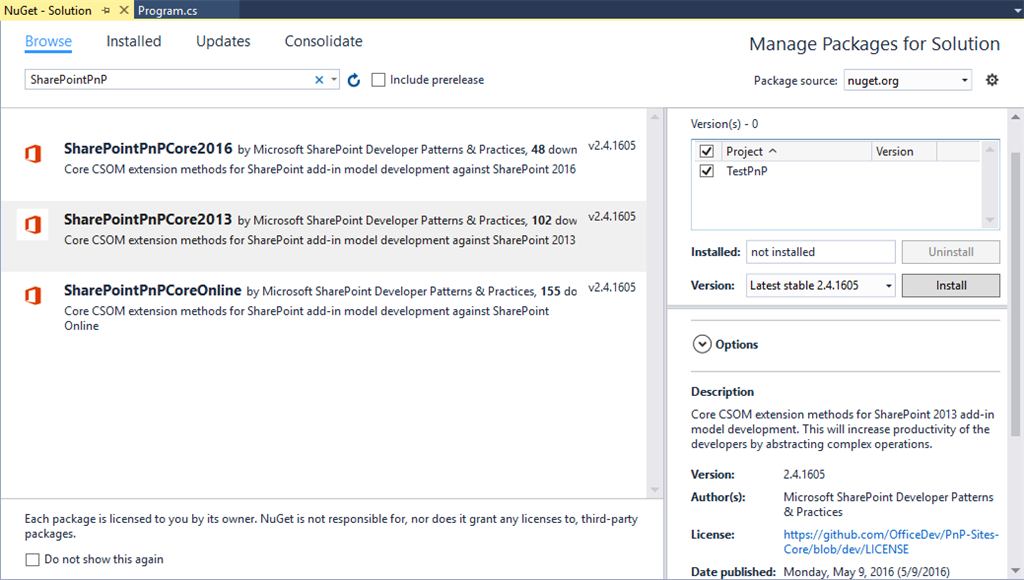Image resolution: width=1024 pixels, height=580 pixels.
Task: Click the Install button
Action: tap(949, 285)
